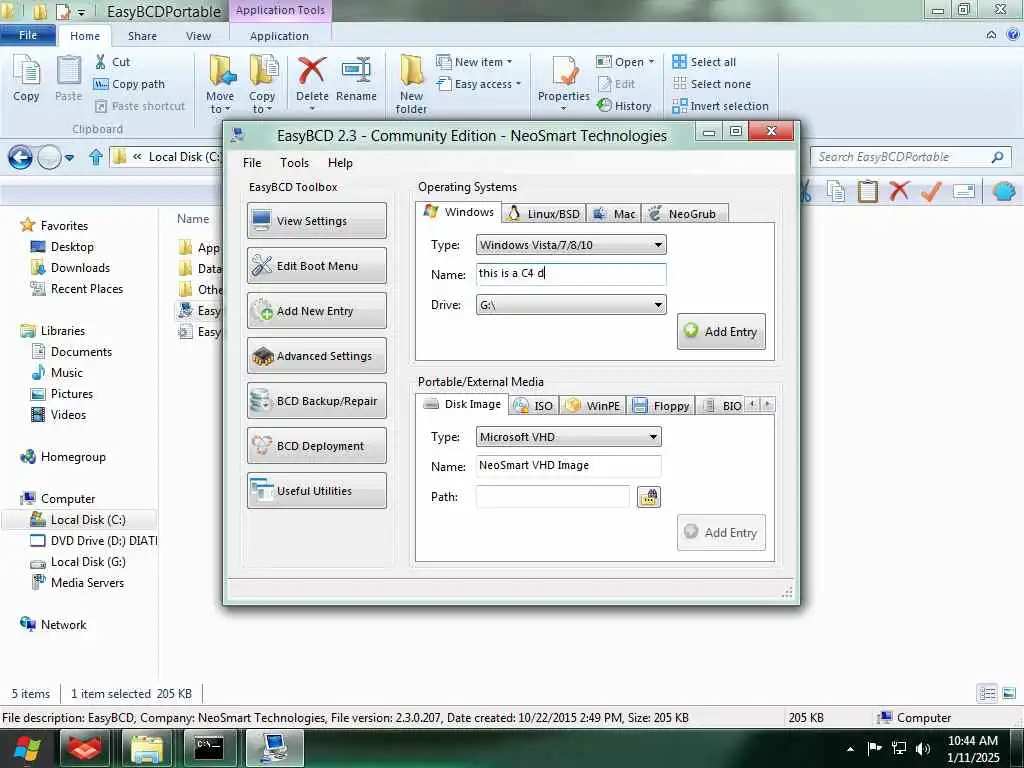Image resolution: width=1024 pixels, height=768 pixels.
Task: Select the Disk Image media tab
Action: (462, 404)
